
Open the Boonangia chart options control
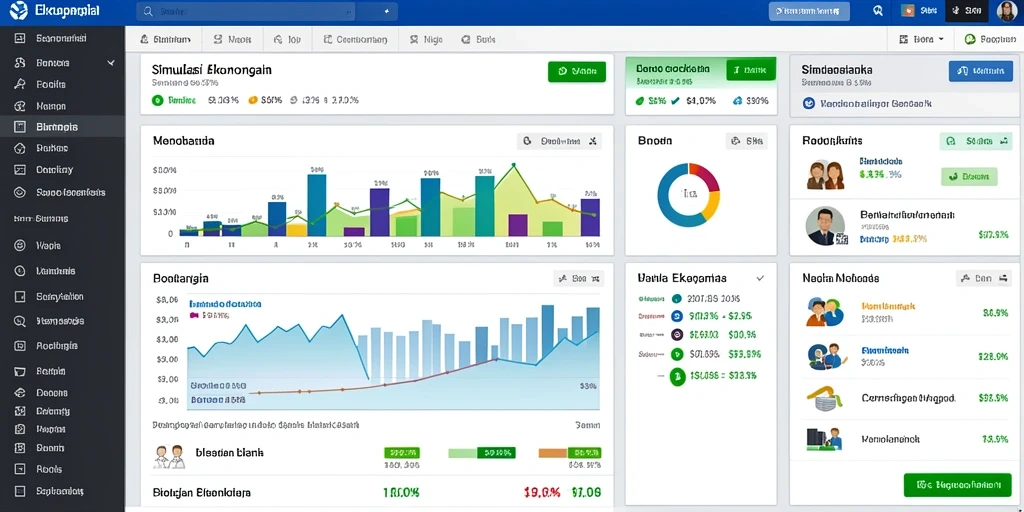point(579,278)
